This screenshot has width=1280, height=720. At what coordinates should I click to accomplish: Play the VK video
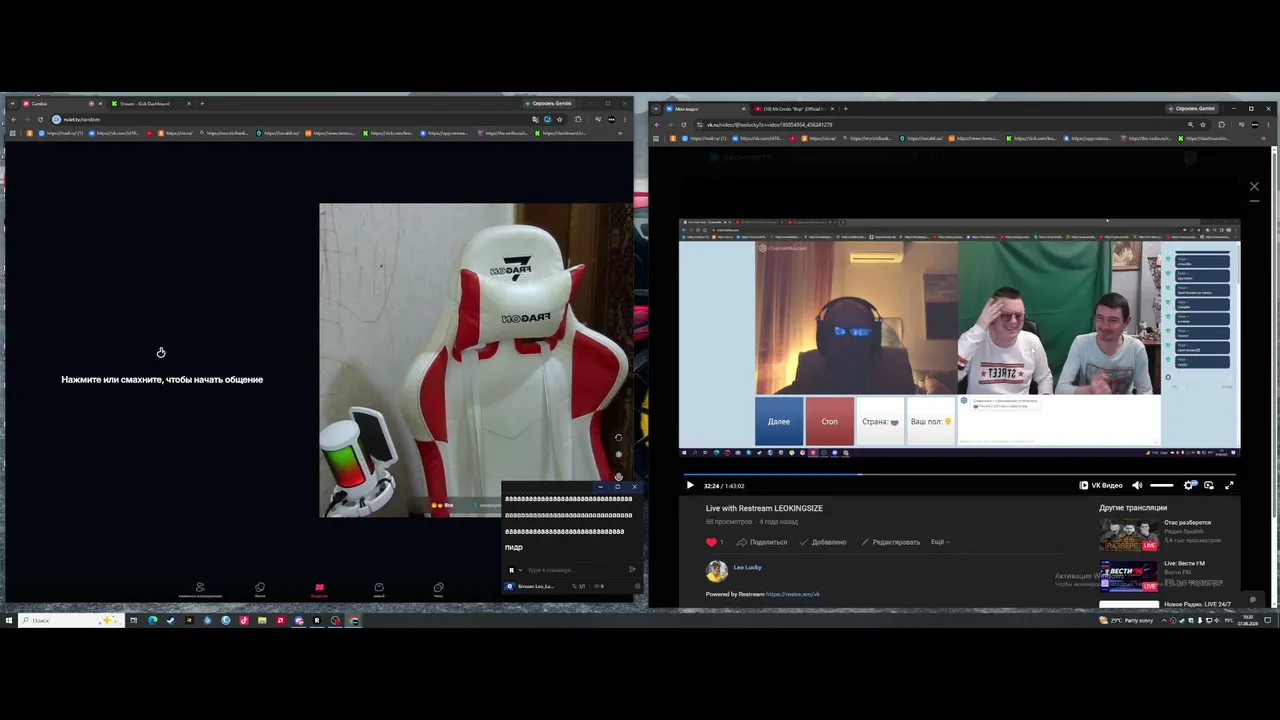click(x=689, y=485)
